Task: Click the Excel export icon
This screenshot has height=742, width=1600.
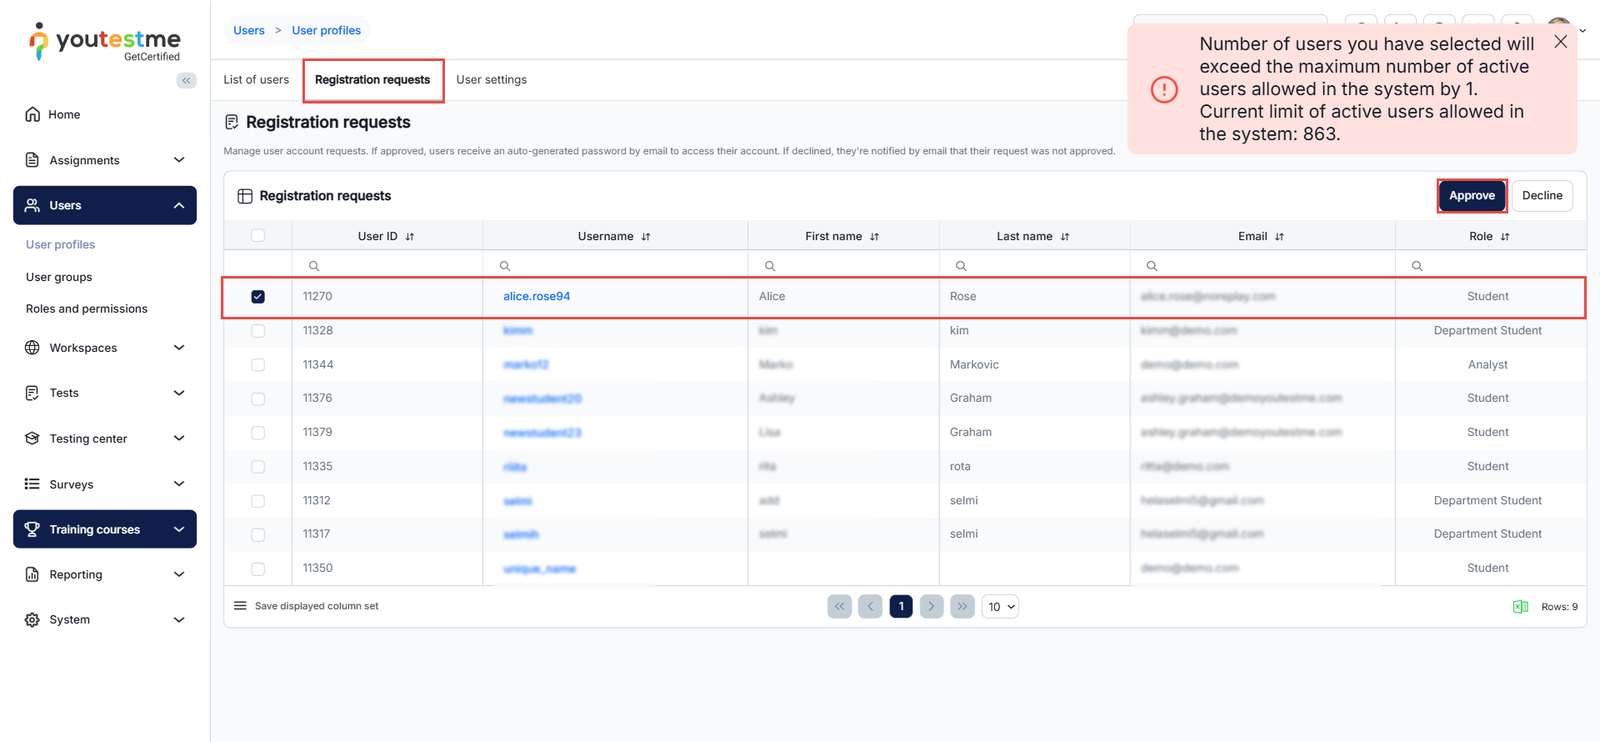Action: click(x=1520, y=607)
